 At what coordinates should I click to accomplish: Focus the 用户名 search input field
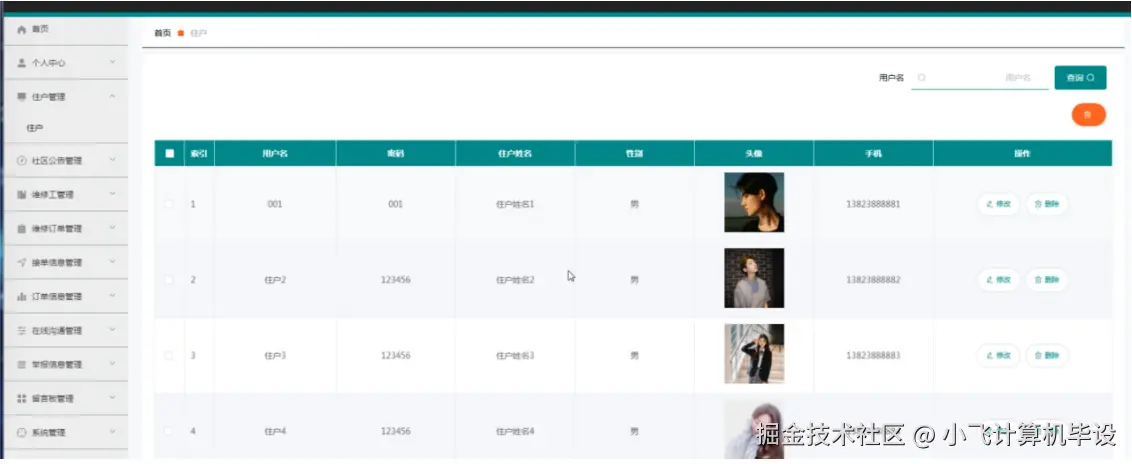coord(980,78)
